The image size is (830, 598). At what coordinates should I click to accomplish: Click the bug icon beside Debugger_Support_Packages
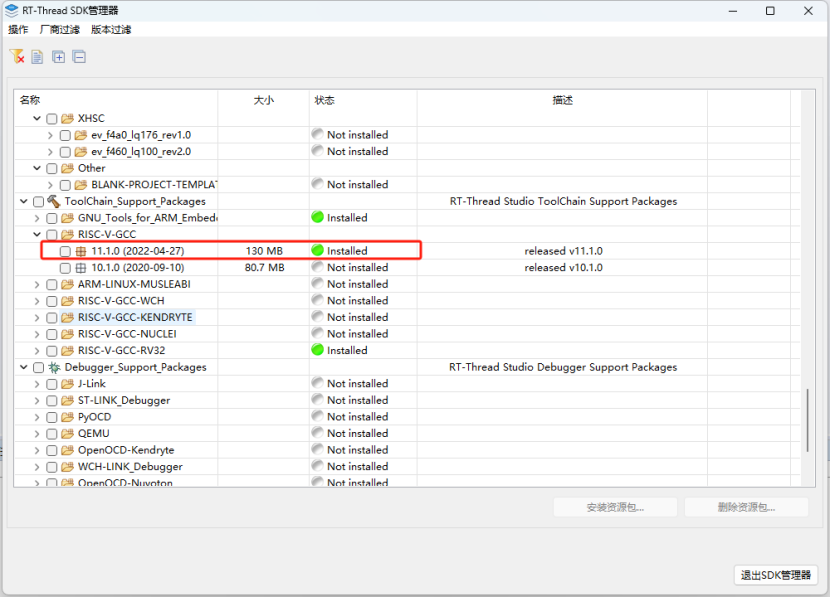pos(54,367)
